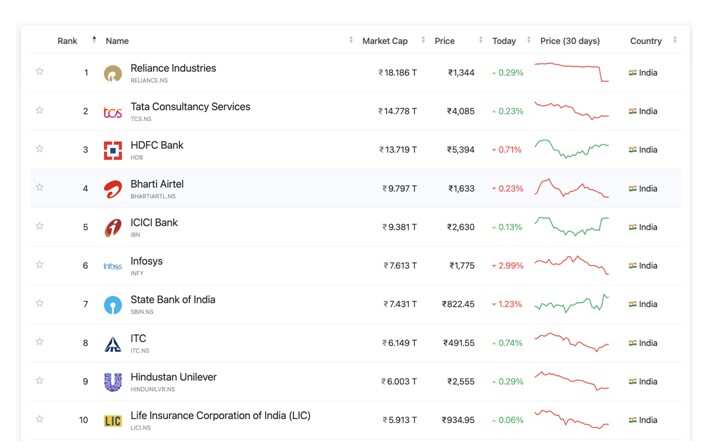View Reliance Industries 30-day price chart
Image resolution: width=722 pixels, height=447 pixels.
[x=571, y=72]
